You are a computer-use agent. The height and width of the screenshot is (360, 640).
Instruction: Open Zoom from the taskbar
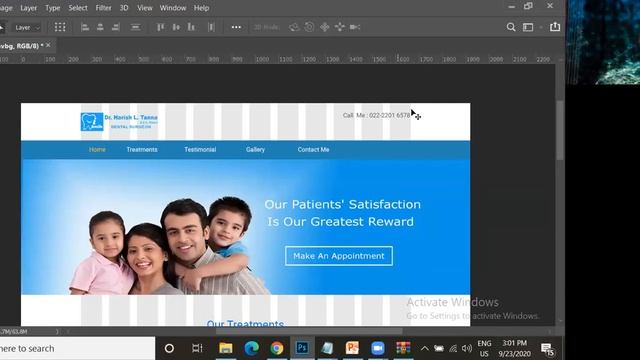point(378,348)
